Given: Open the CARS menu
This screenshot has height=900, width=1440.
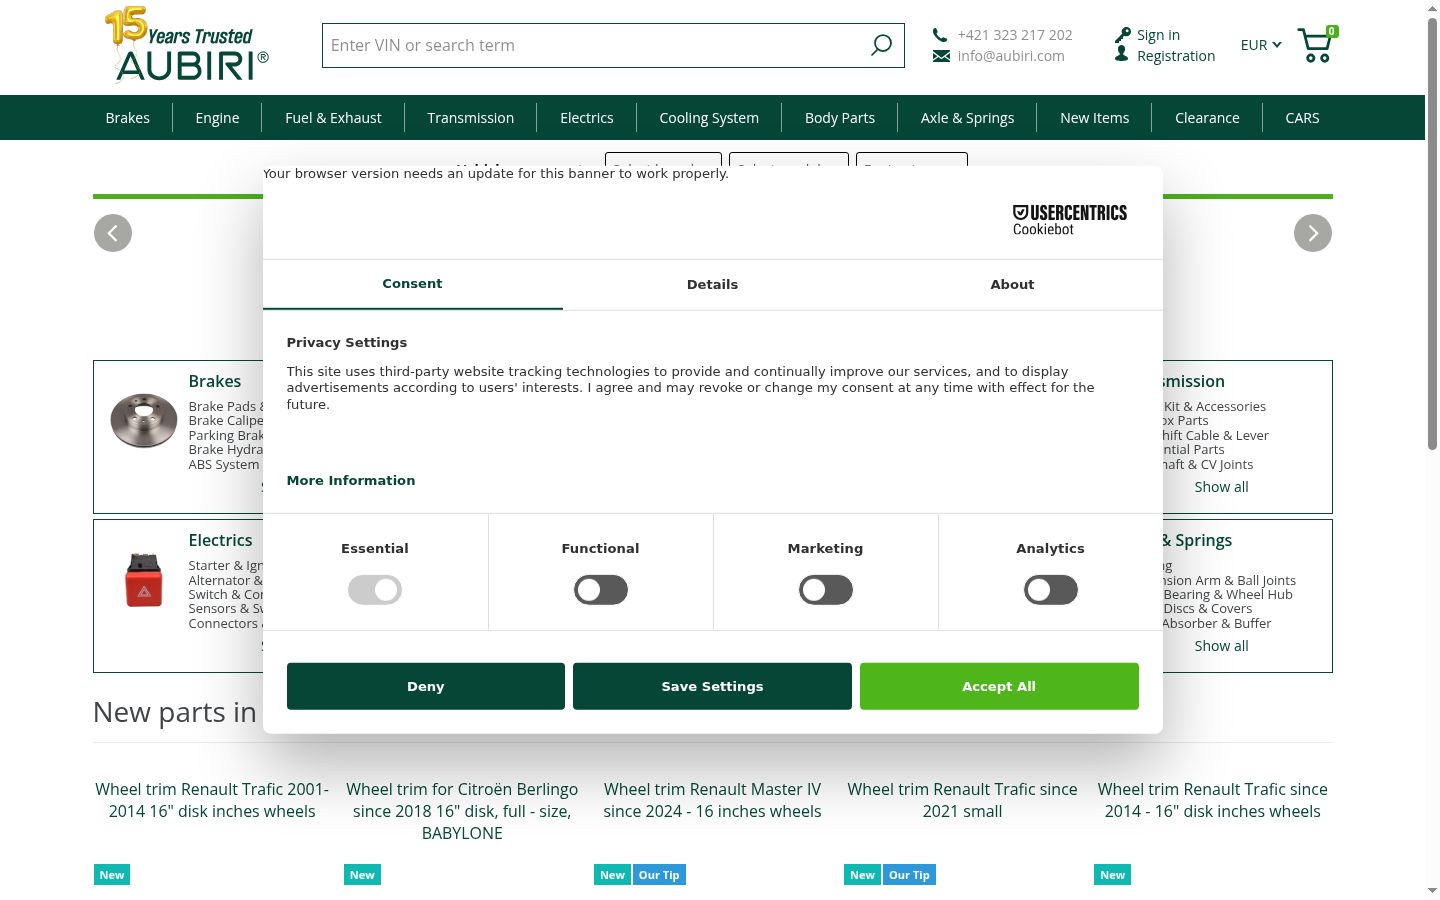Looking at the screenshot, I should [x=1302, y=118].
